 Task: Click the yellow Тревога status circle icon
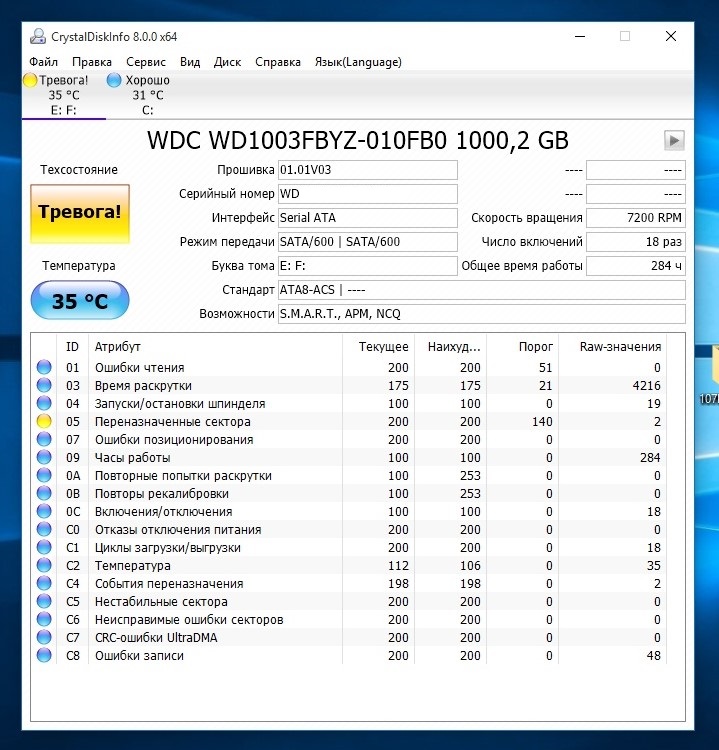30,80
